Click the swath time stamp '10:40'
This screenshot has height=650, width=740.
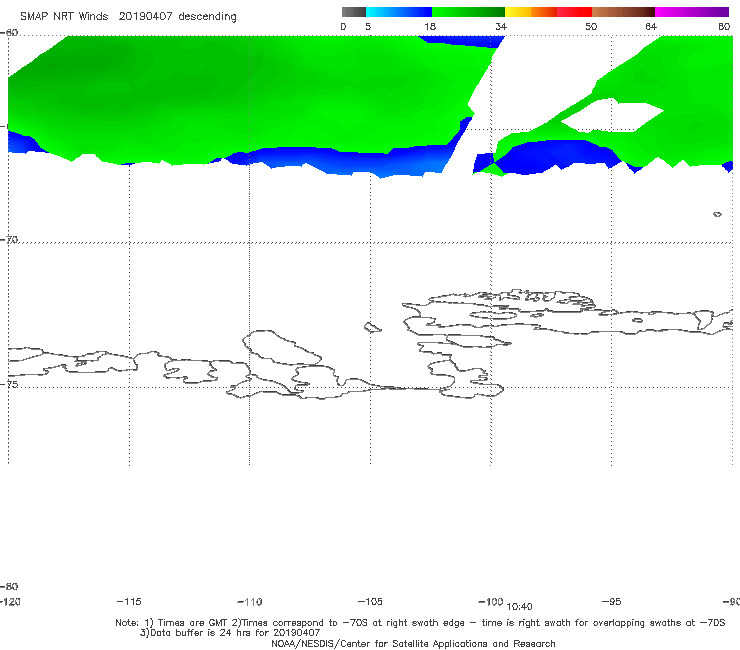tap(519, 607)
